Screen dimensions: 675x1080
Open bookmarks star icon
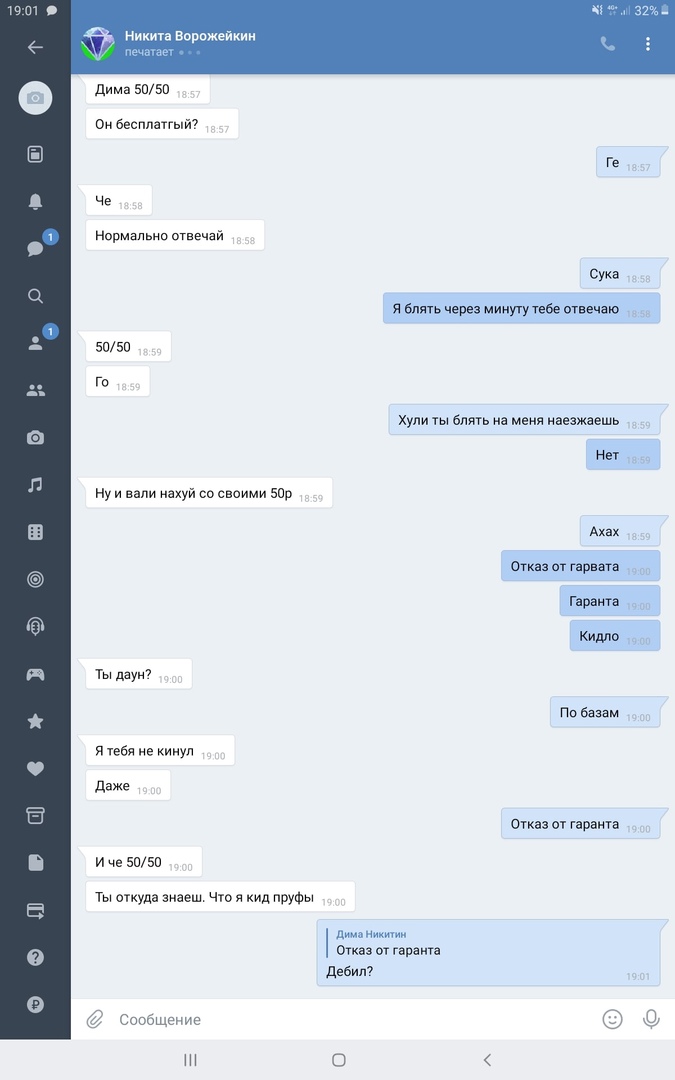click(x=35, y=721)
